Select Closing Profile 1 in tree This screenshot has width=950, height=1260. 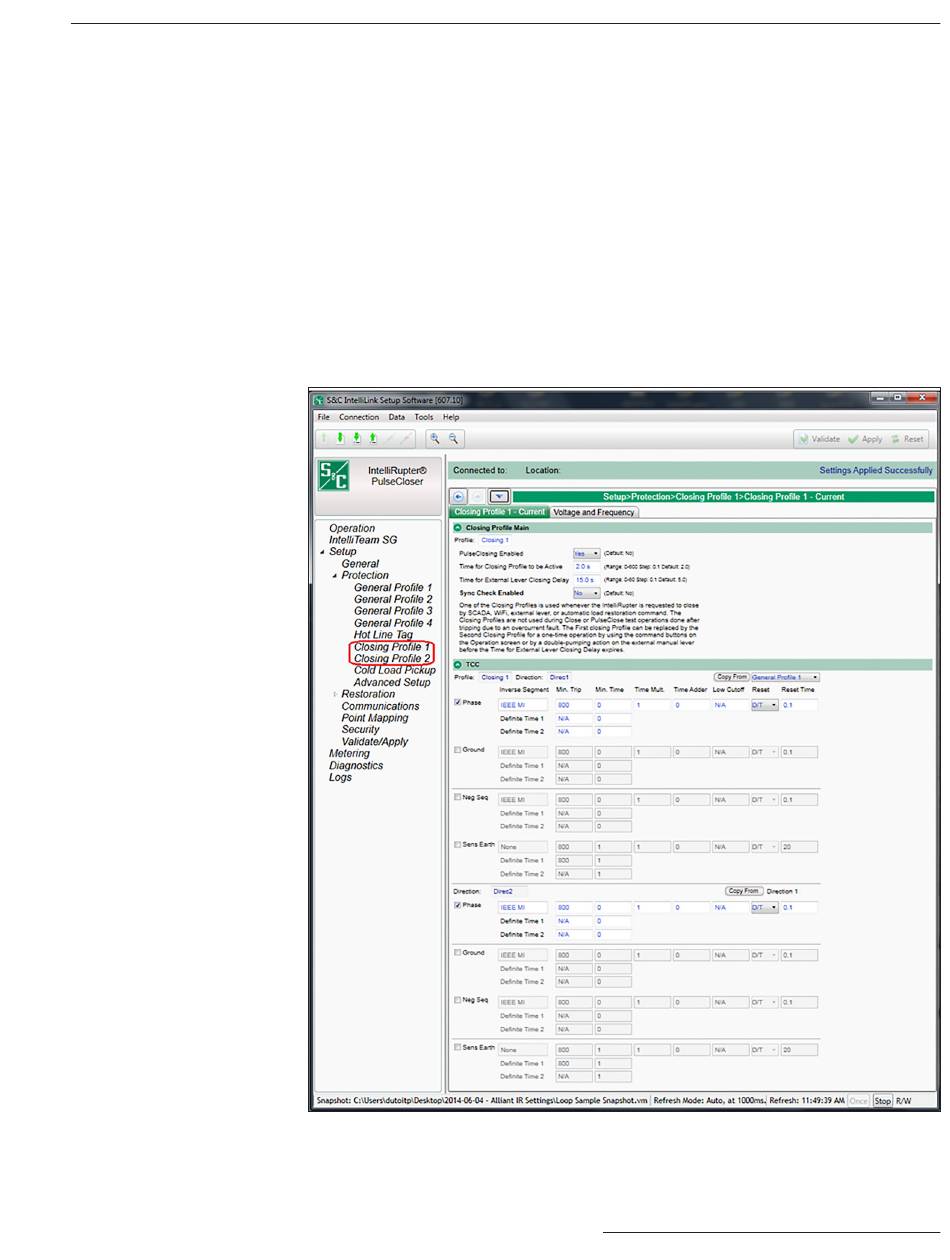(392, 647)
